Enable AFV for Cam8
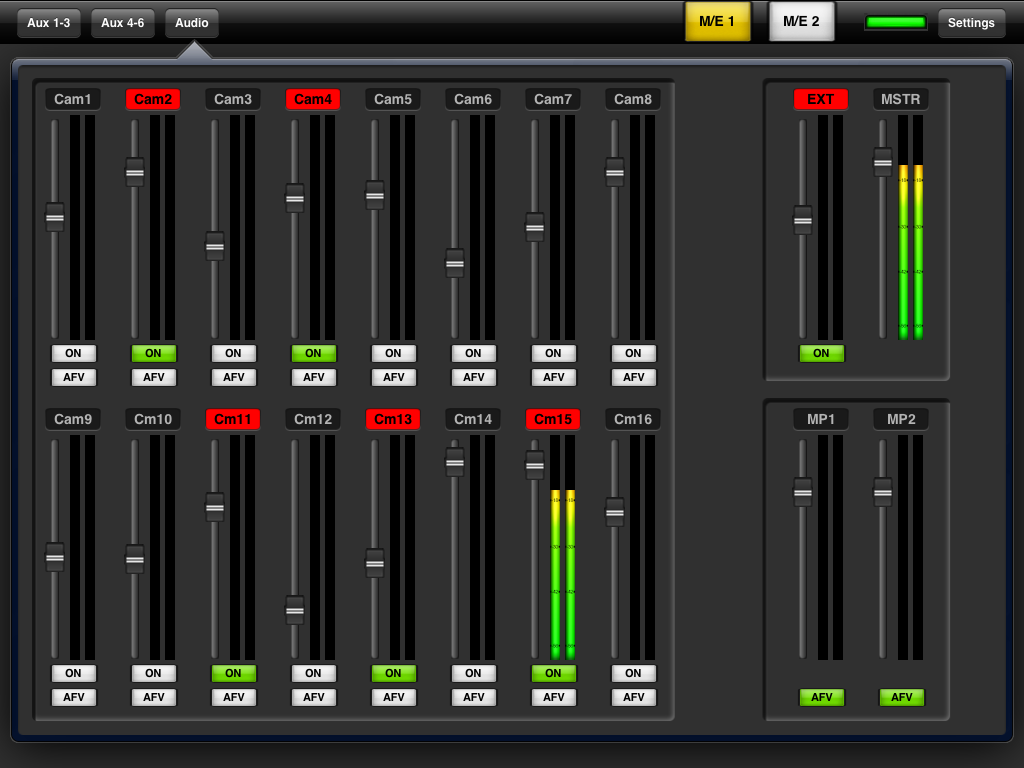 [633, 377]
